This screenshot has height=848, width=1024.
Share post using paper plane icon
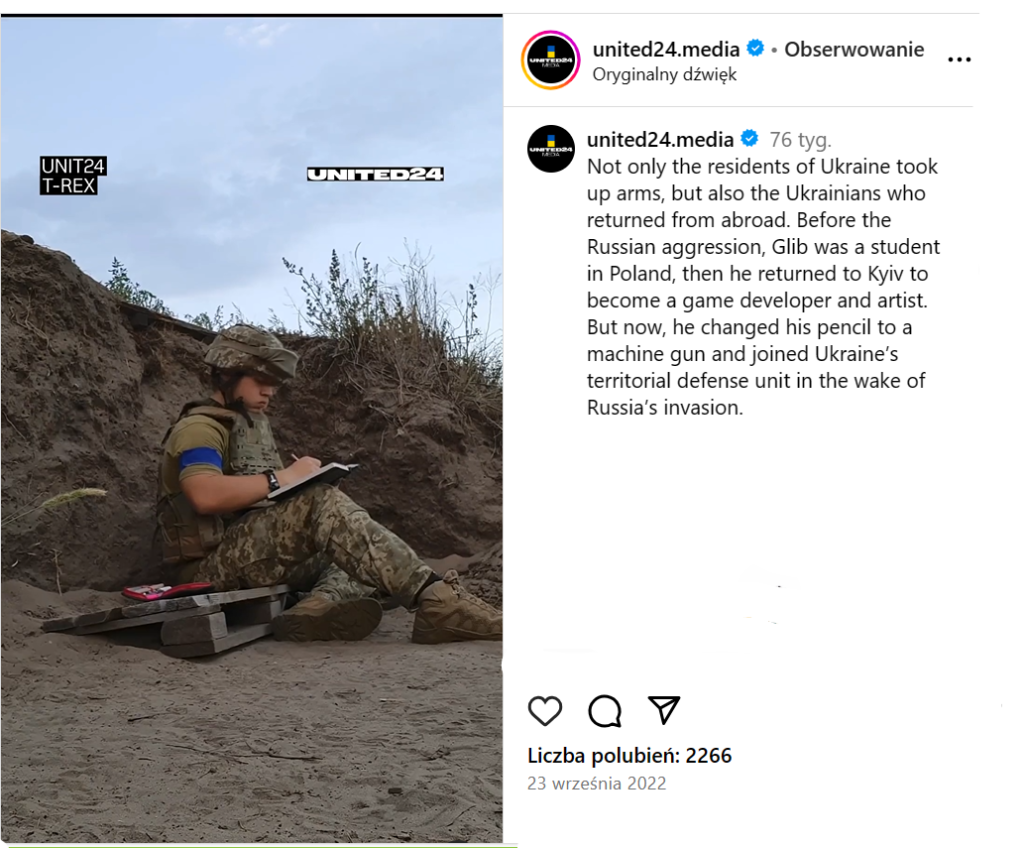664,709
